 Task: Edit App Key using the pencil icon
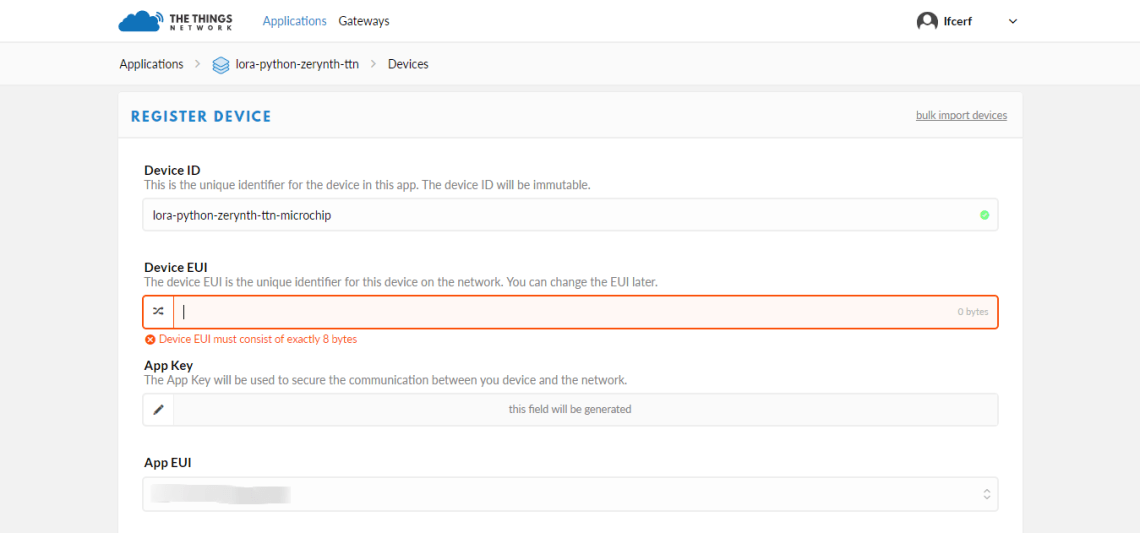pos(158,409)
